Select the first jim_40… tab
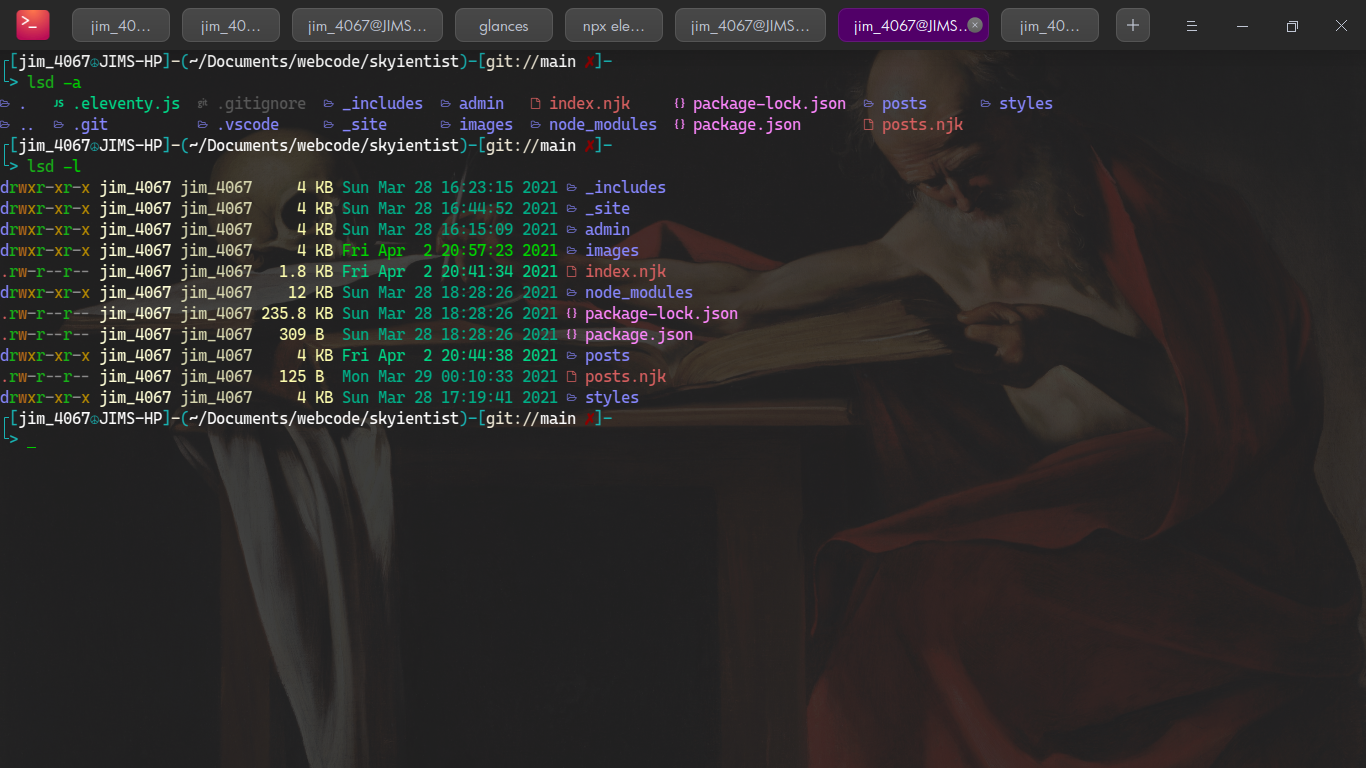The width and height of the screenshot is (1366, 768). click(x=120, y=24)
